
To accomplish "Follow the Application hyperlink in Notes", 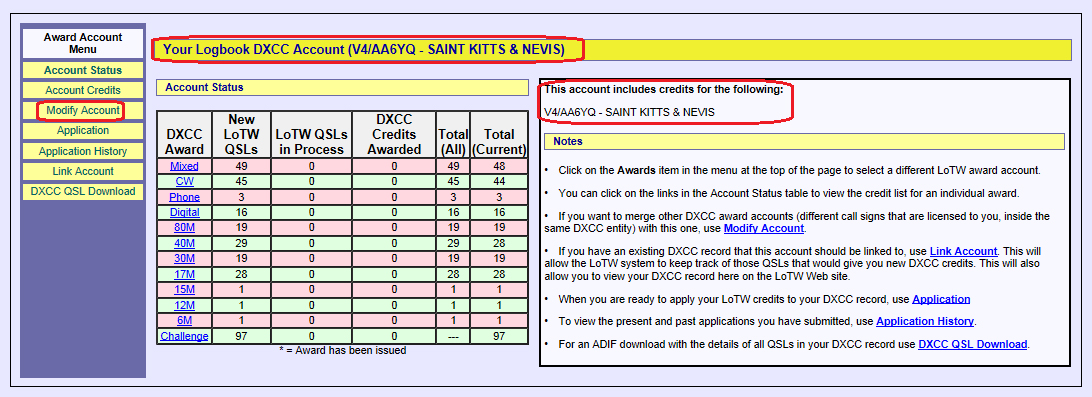I will click(x=941, y=299).
